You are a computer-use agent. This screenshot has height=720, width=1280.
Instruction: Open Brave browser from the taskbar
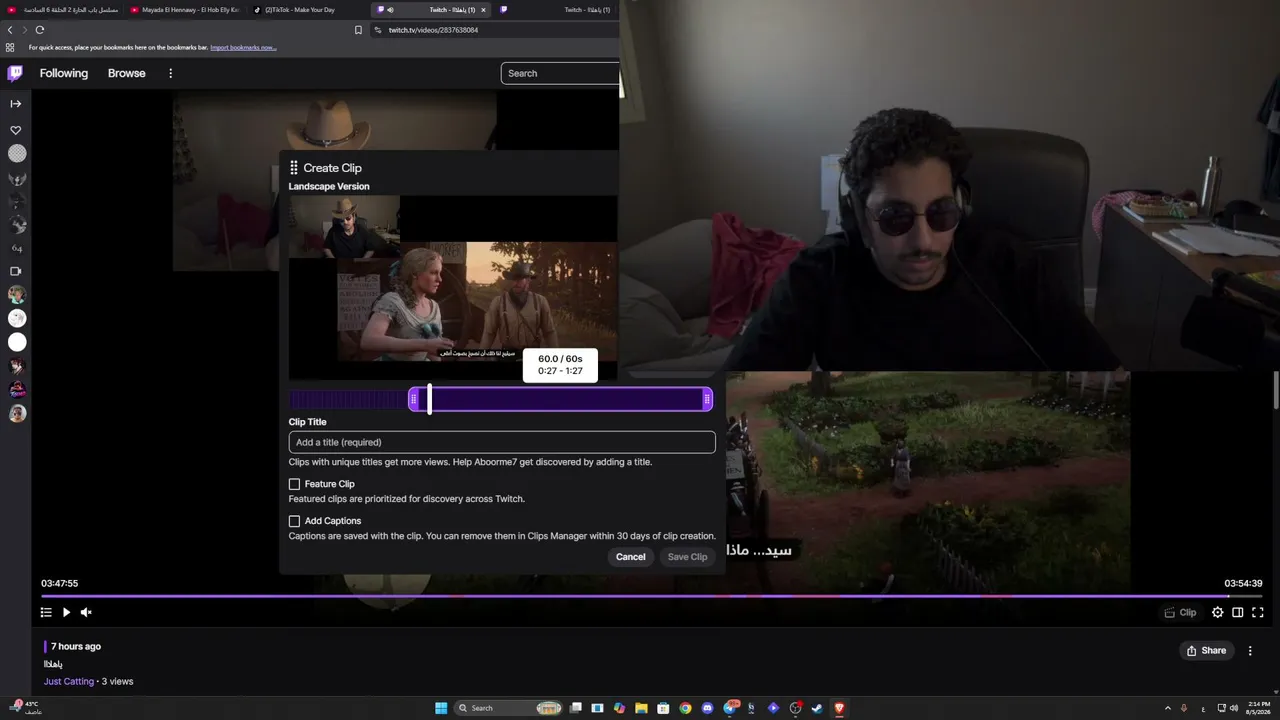tap(839, 708)
